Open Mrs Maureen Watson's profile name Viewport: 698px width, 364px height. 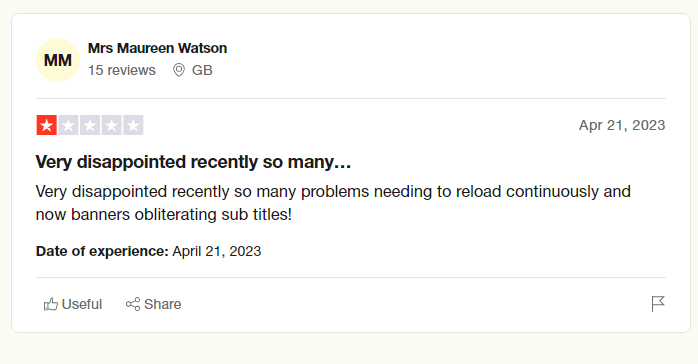pos(158,48)
